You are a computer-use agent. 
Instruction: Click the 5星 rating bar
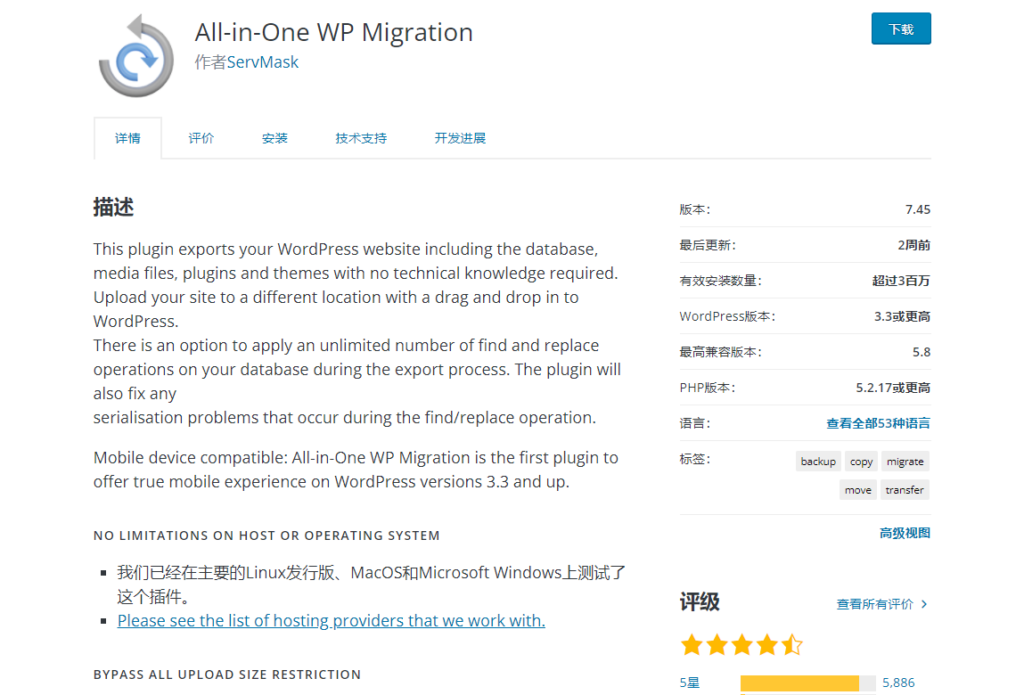tap(807, 683)
